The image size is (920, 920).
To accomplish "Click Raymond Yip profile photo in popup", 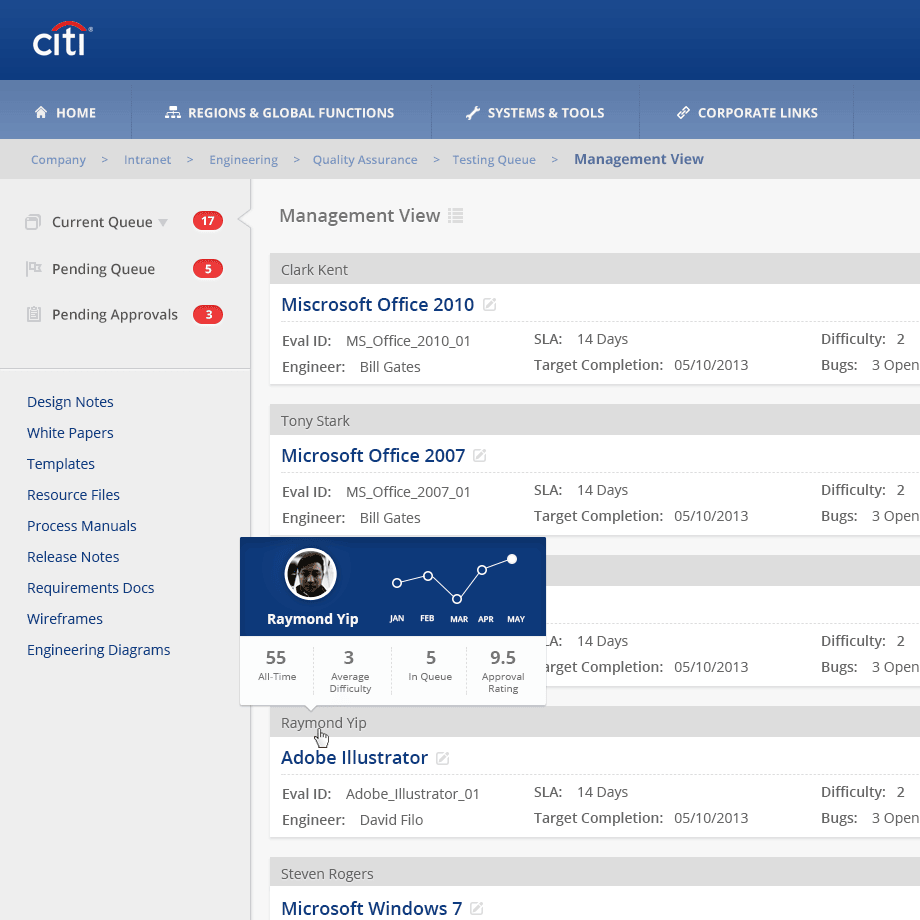I will click(x=310, y=574).
